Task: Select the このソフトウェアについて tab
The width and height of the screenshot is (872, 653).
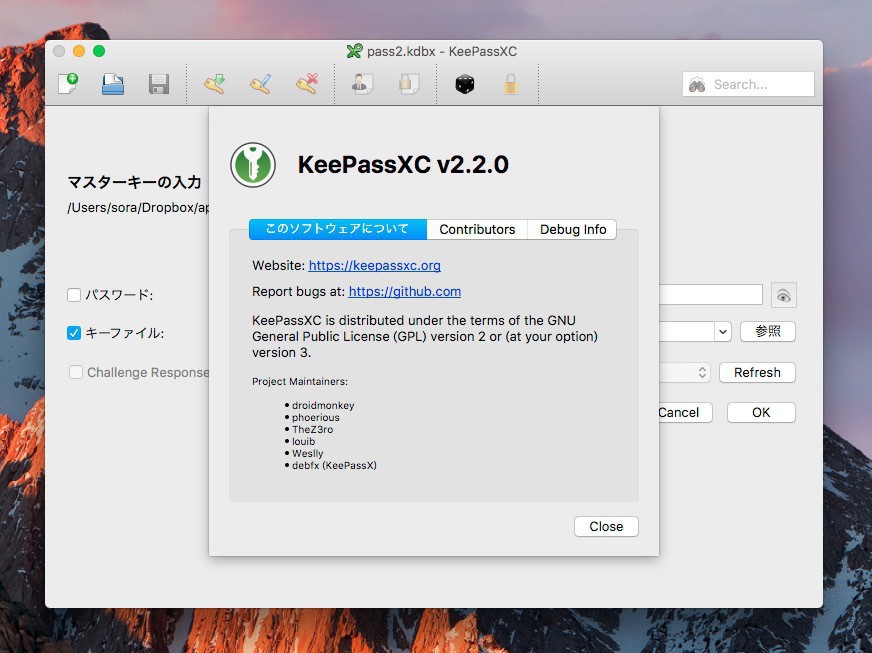Action: coord(338,229)
